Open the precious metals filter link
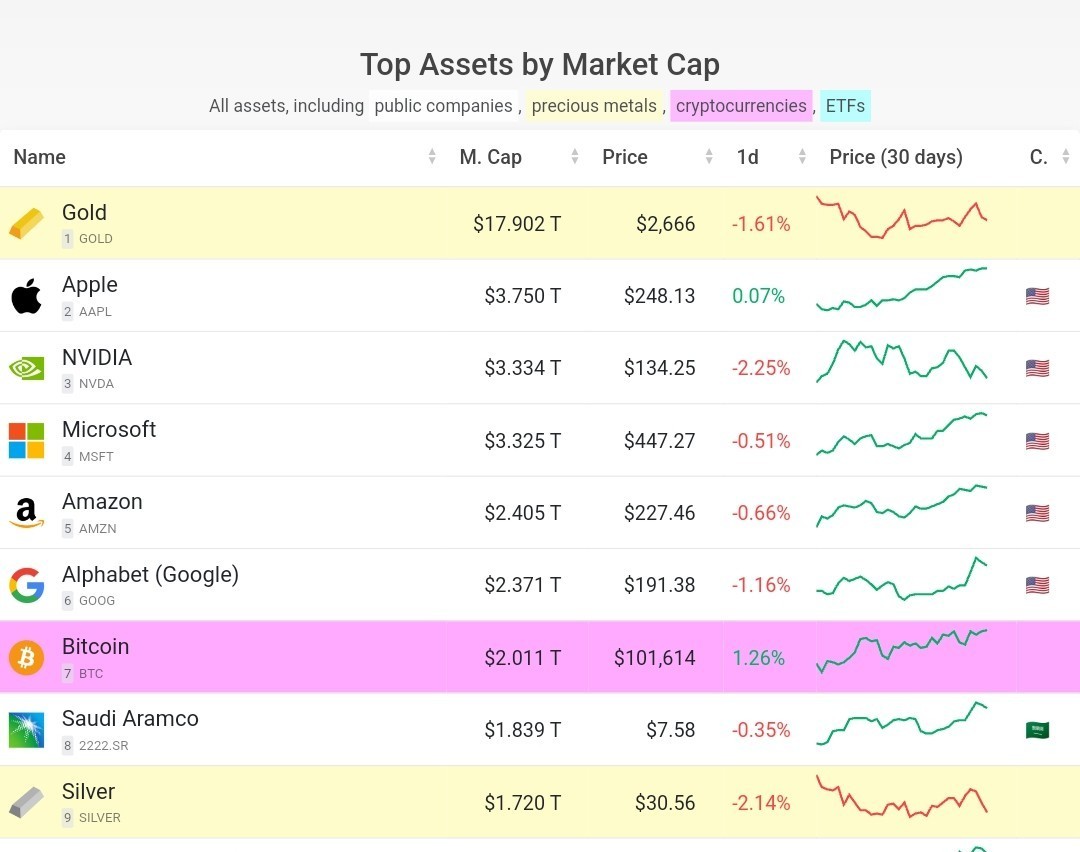1080x852 pixels. coord(594,106)
